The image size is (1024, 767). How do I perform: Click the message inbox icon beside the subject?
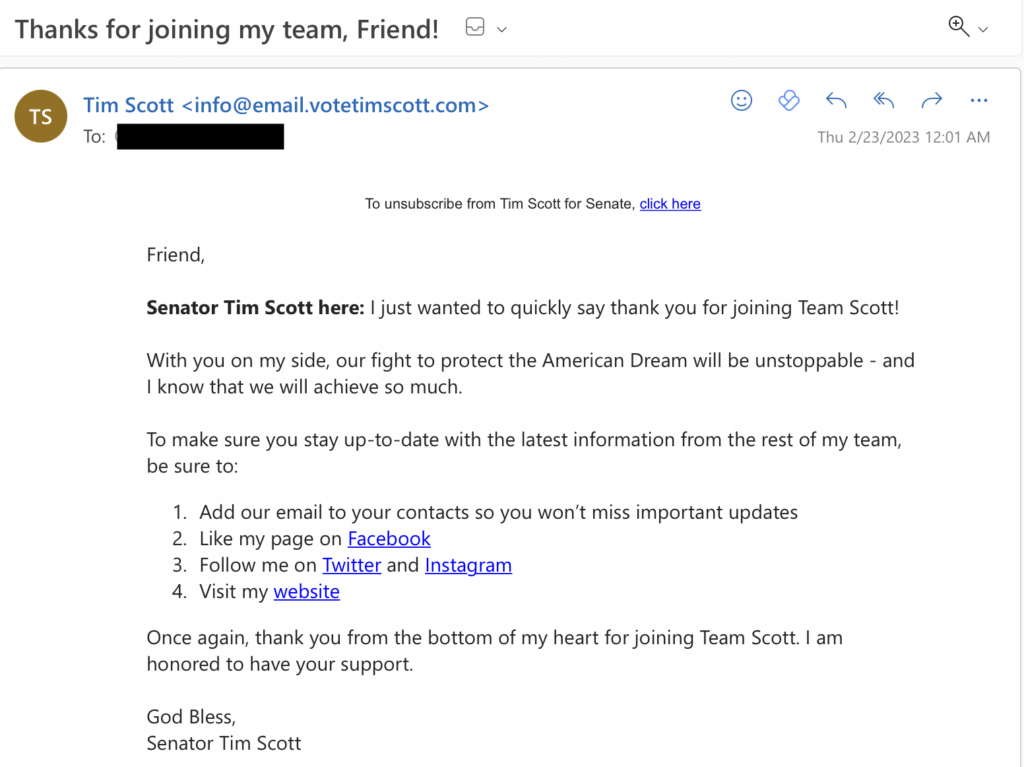(474, 28)
